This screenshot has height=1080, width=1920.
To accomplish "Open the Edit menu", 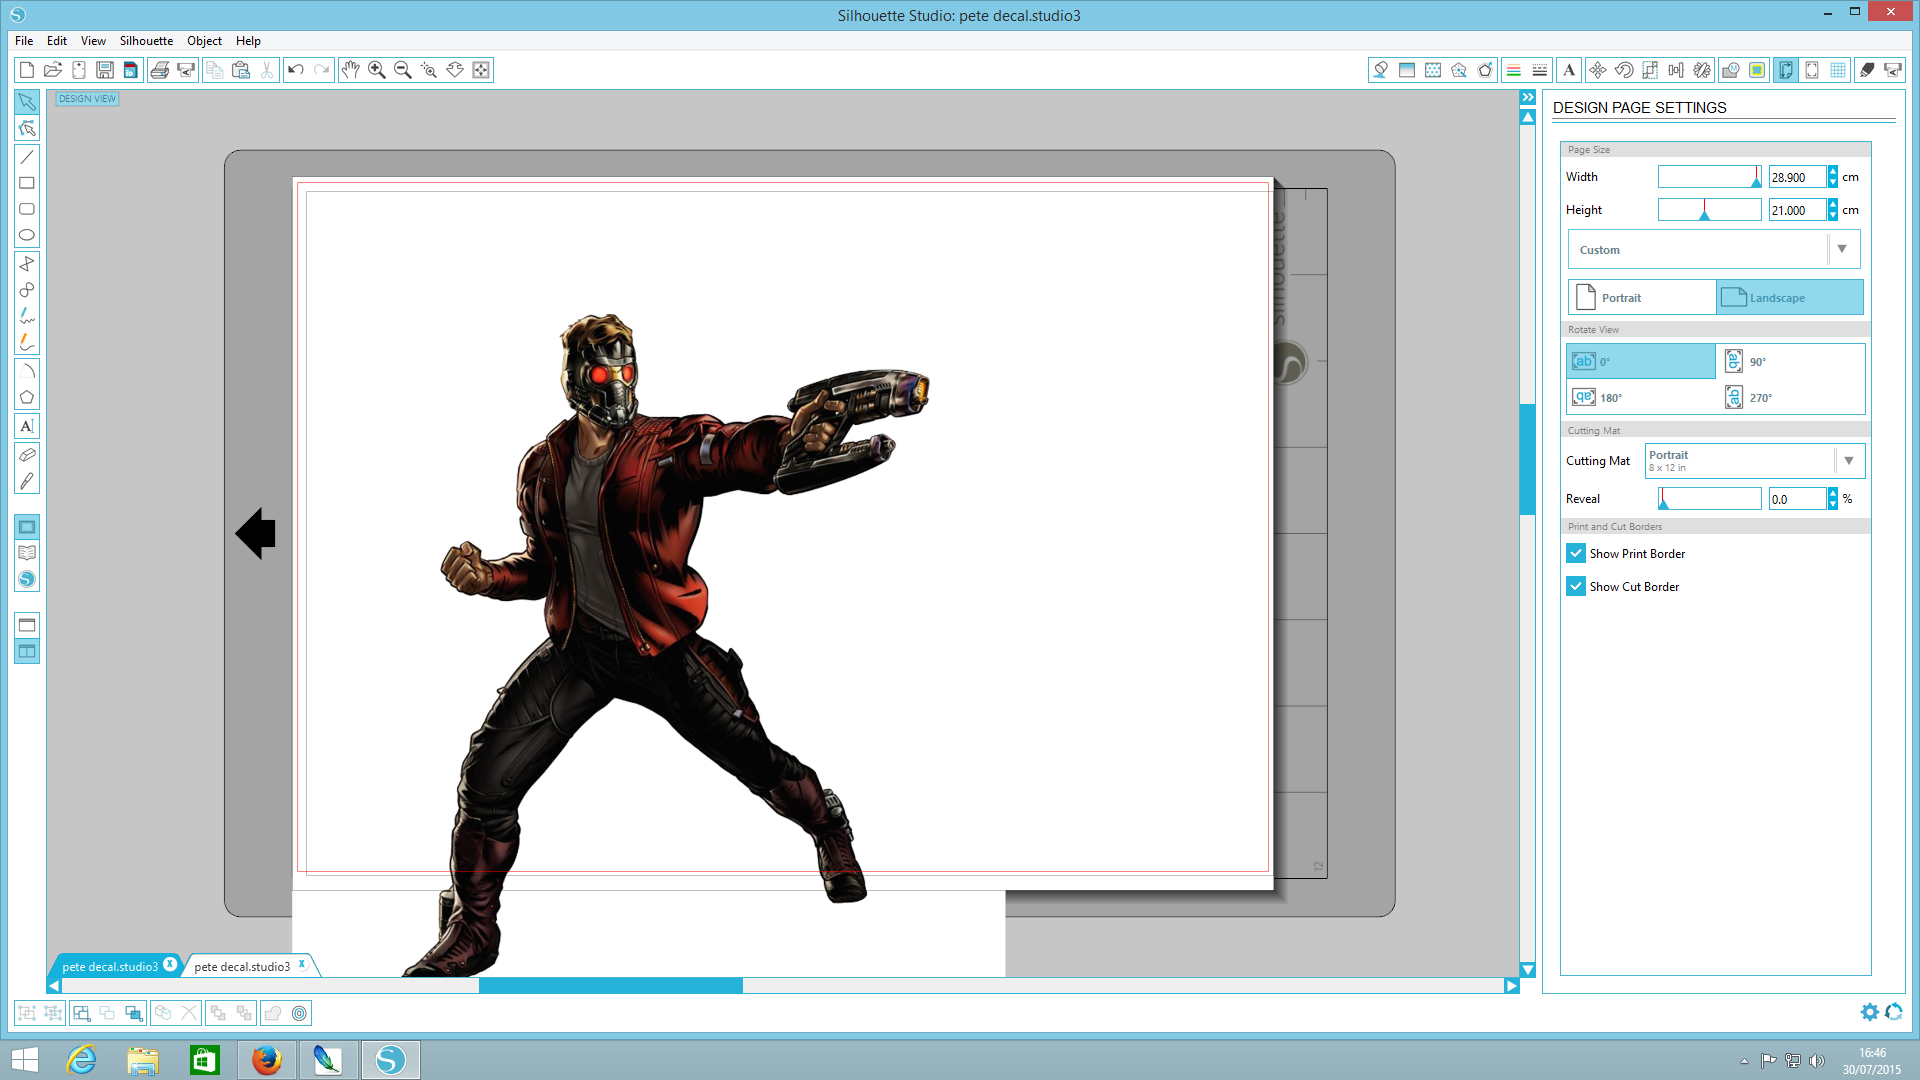I will (x=57, y=41).
